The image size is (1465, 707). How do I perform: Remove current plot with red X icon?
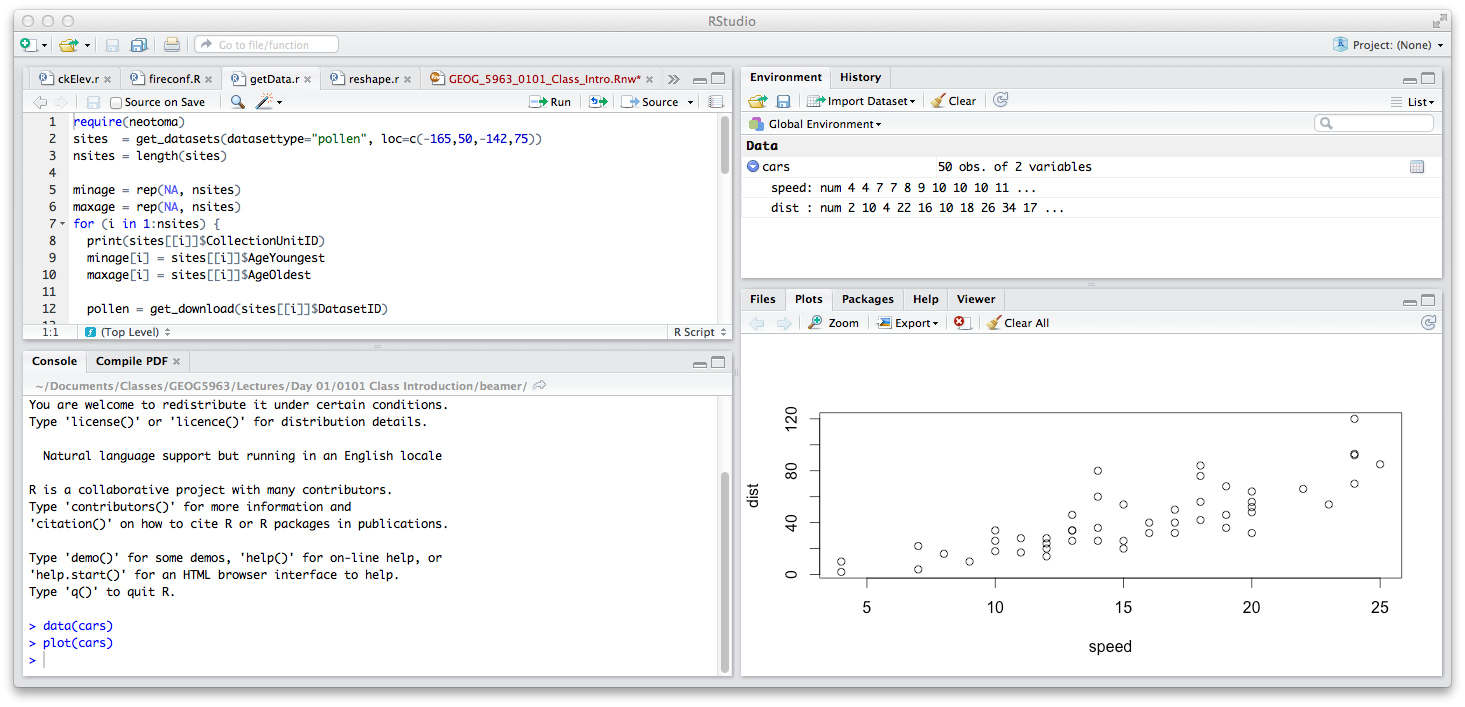(961, 323)
